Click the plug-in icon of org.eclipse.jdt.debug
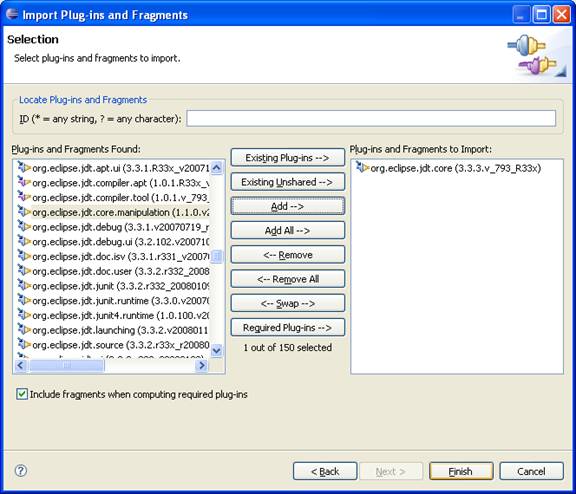 pos(24,227)
